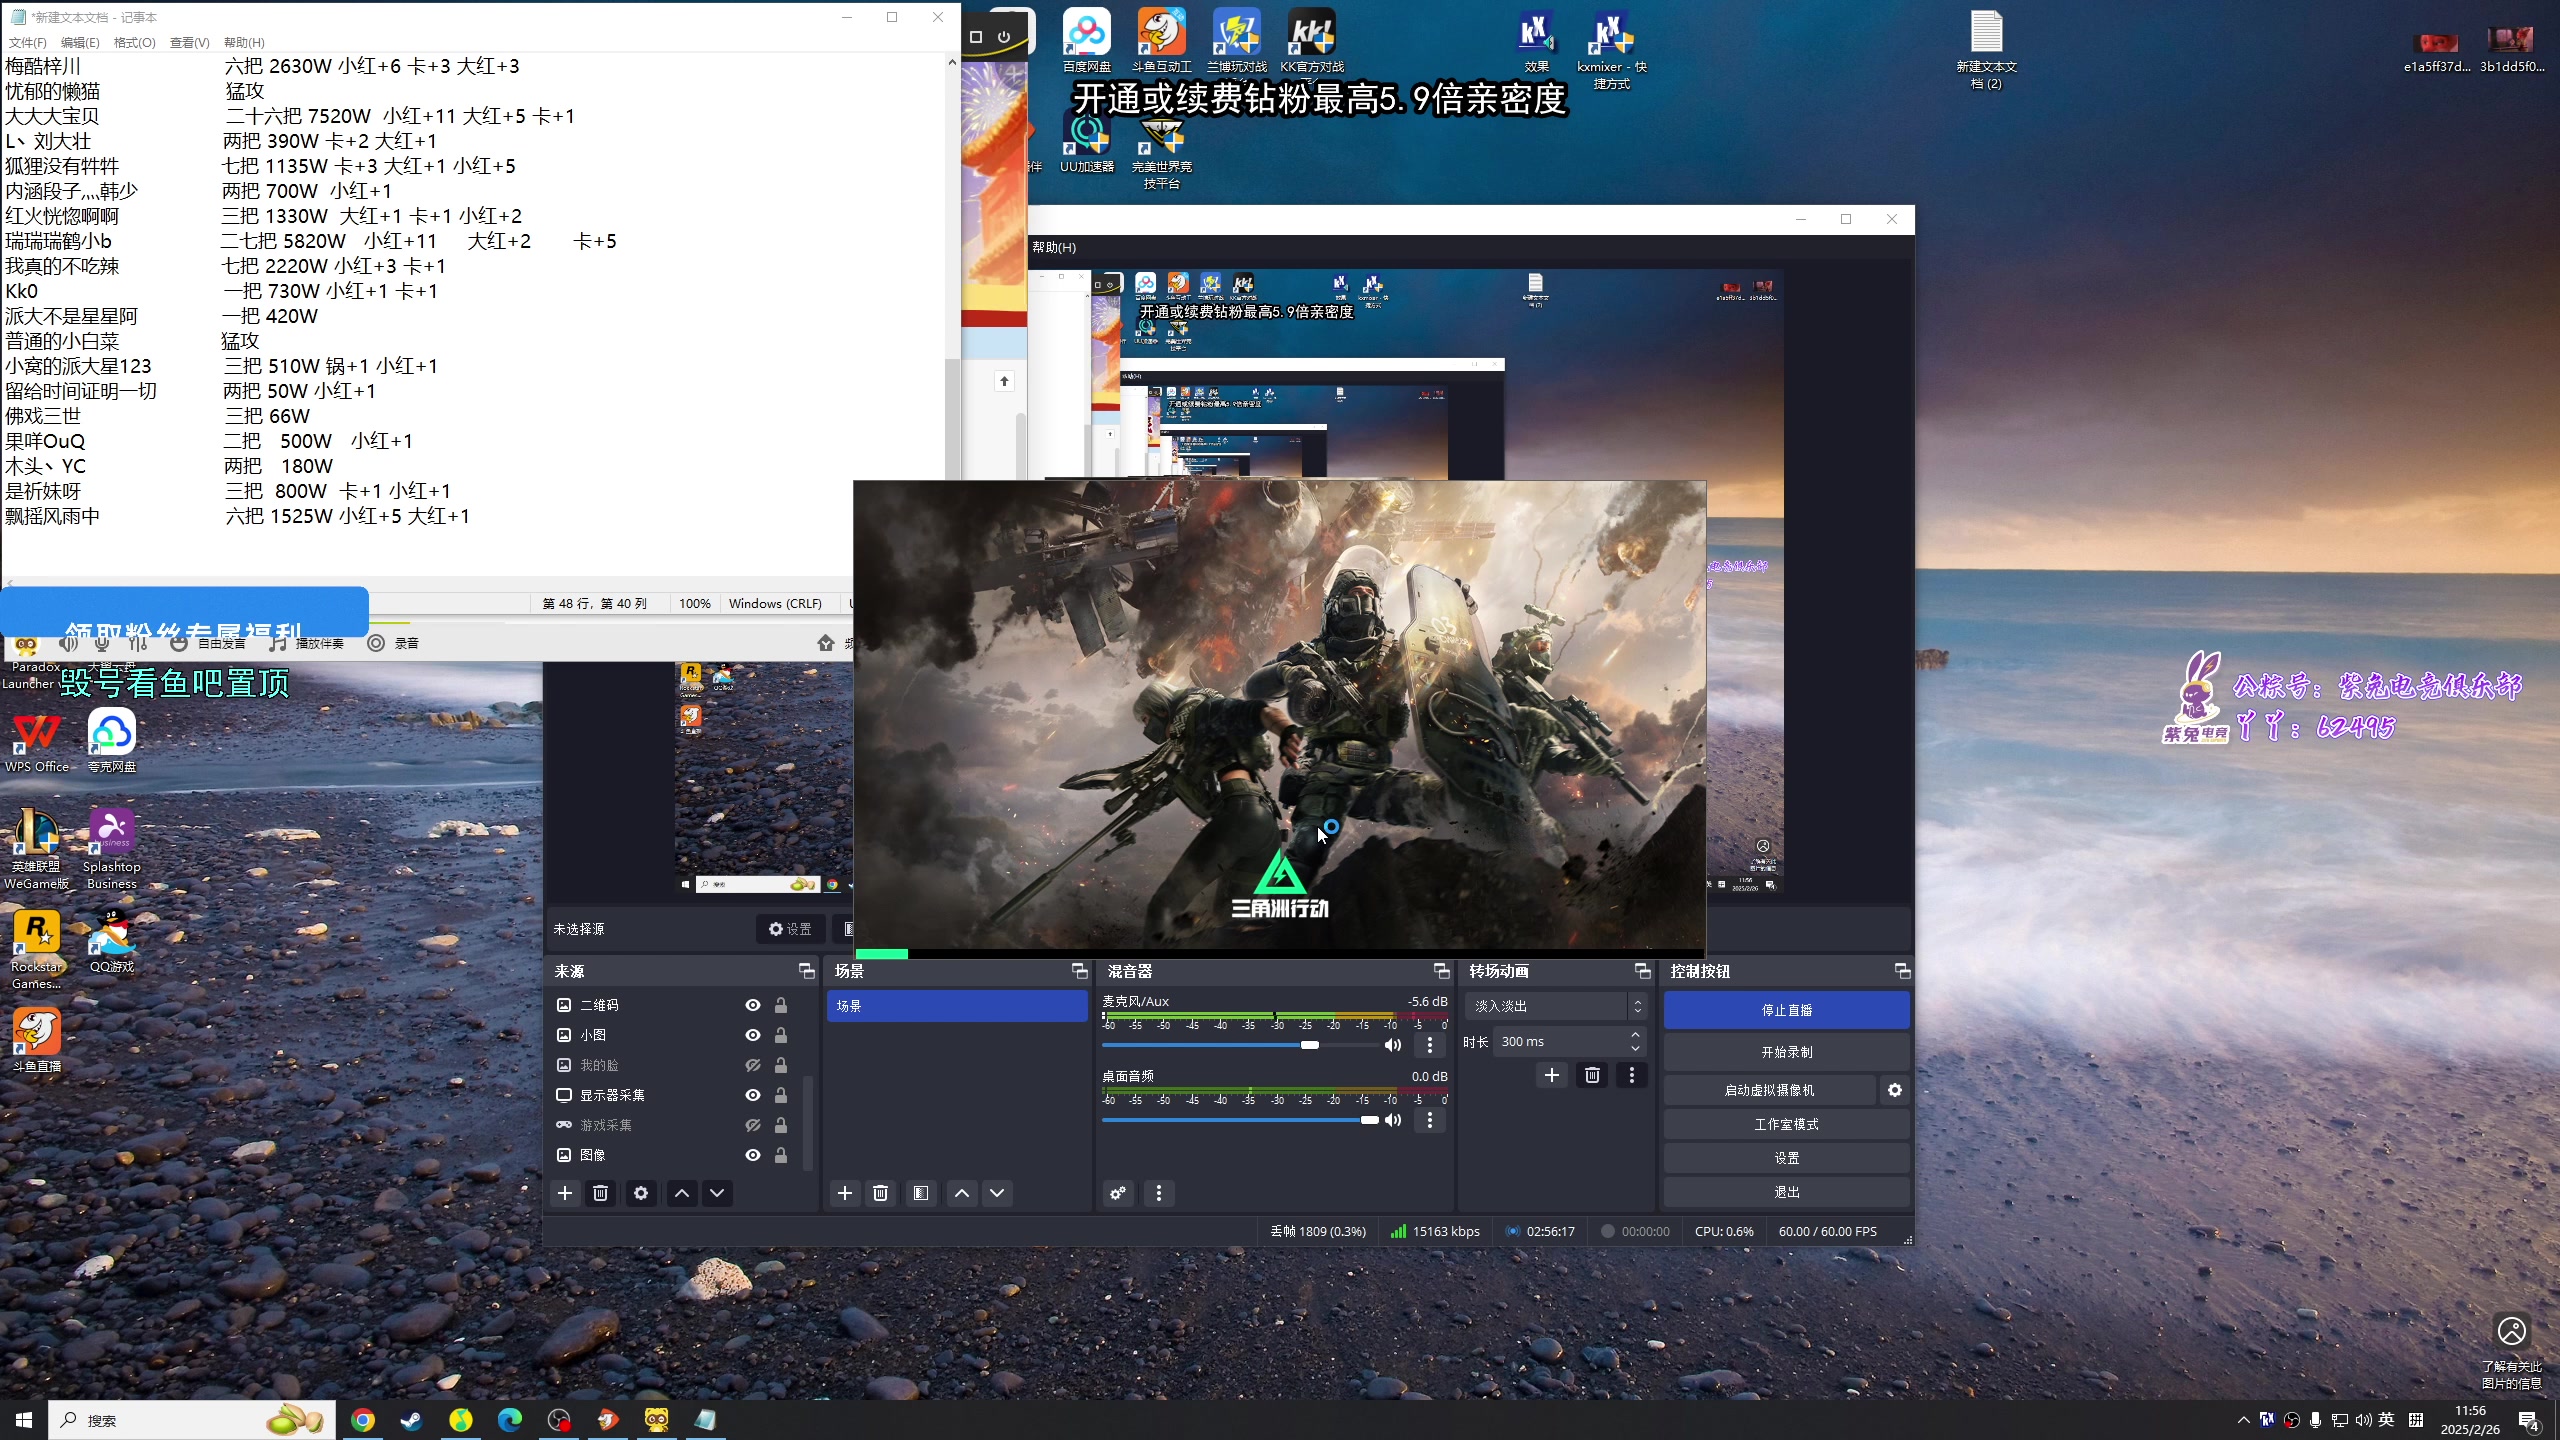This screenshot has width=2560, height=1440.
Task: Select the 显示器采集 source row
Action: (672, 1095)
